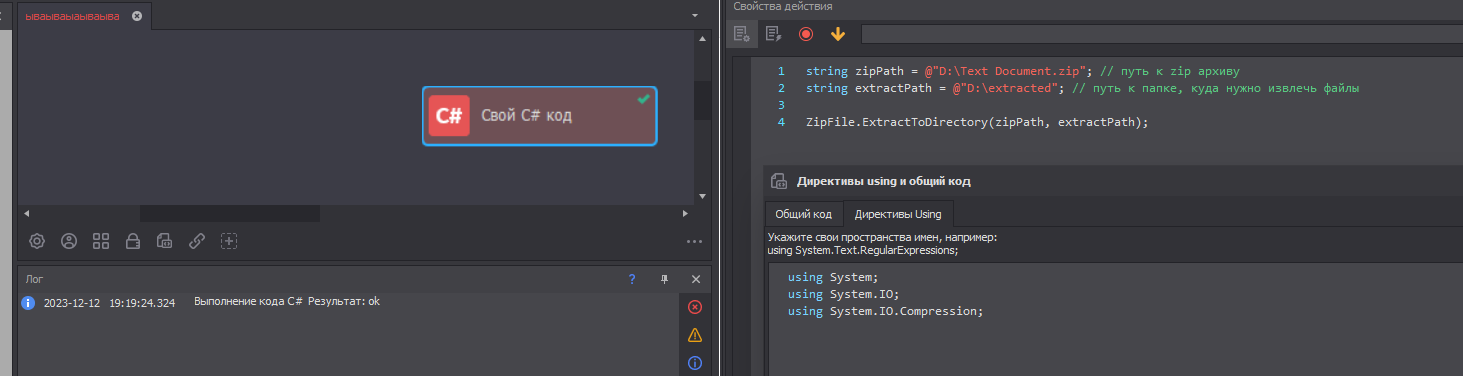Click the padlock icon below canvas
Screen dimensions: 1463x376
(133, 241)
